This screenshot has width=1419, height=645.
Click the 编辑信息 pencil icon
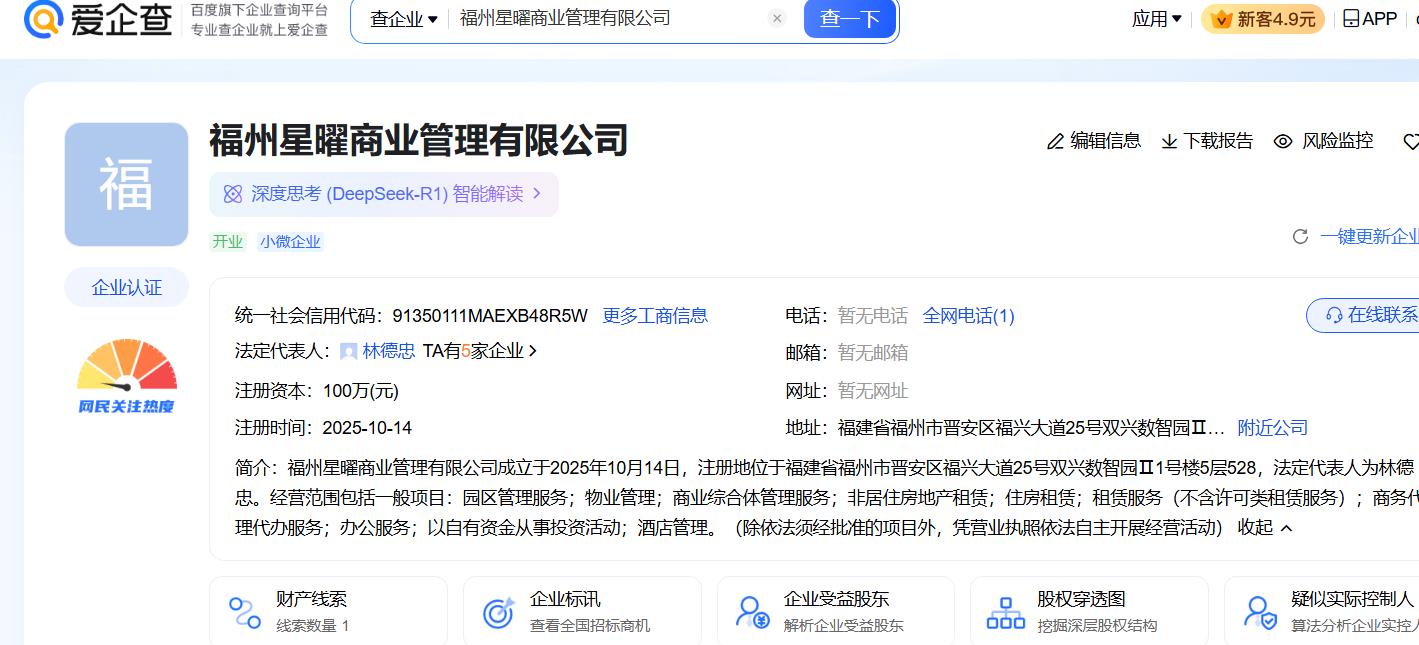(x=1055, y=142)
